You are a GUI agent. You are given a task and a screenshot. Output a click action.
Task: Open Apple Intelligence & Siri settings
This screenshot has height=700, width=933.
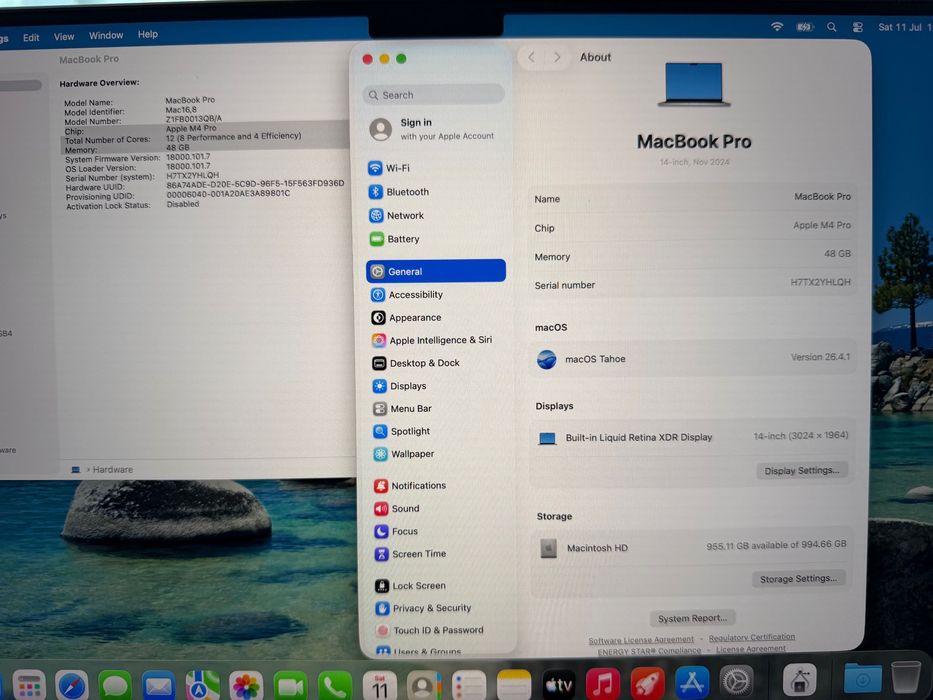point(432,340)
